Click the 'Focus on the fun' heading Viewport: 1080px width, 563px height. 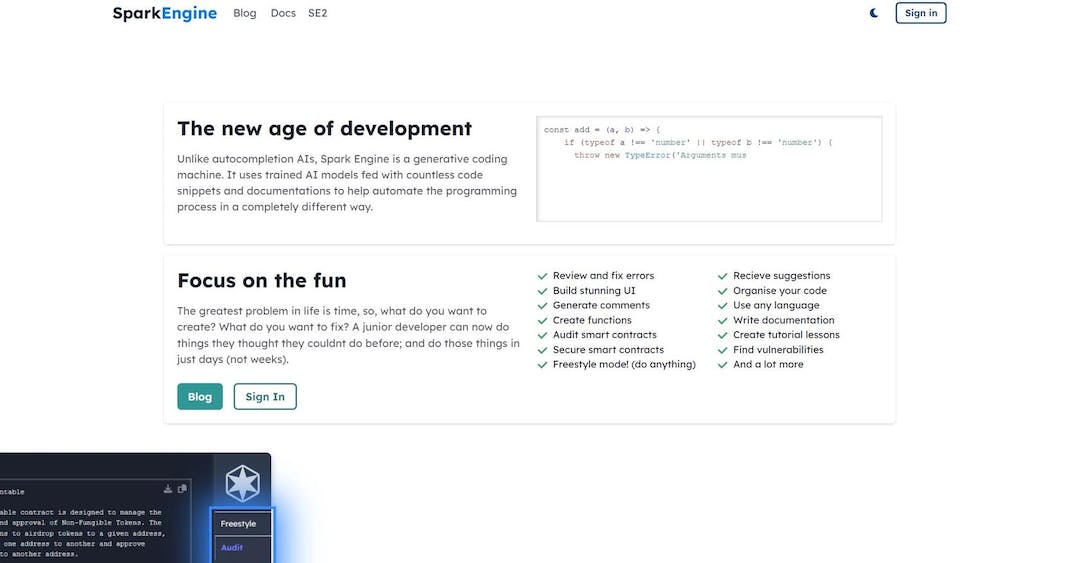pyautogui.click(x=262, y=280)
